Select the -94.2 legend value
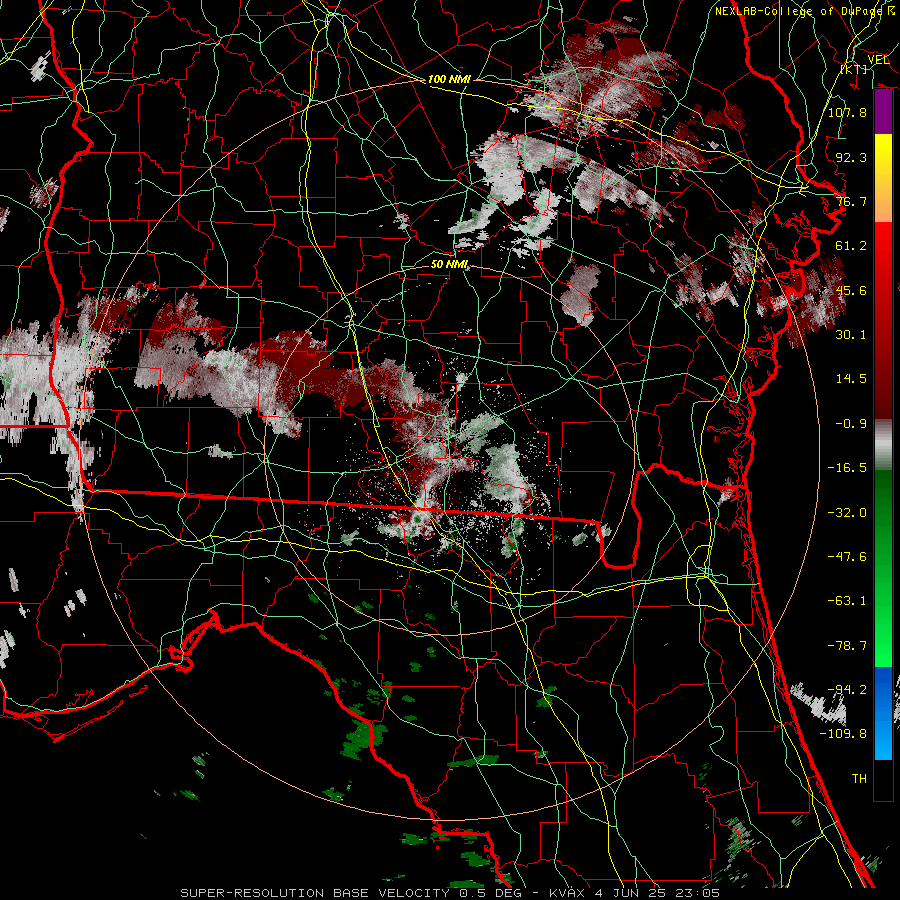The height and width of the screenshot is (900, 900). [x=847, y=690]
